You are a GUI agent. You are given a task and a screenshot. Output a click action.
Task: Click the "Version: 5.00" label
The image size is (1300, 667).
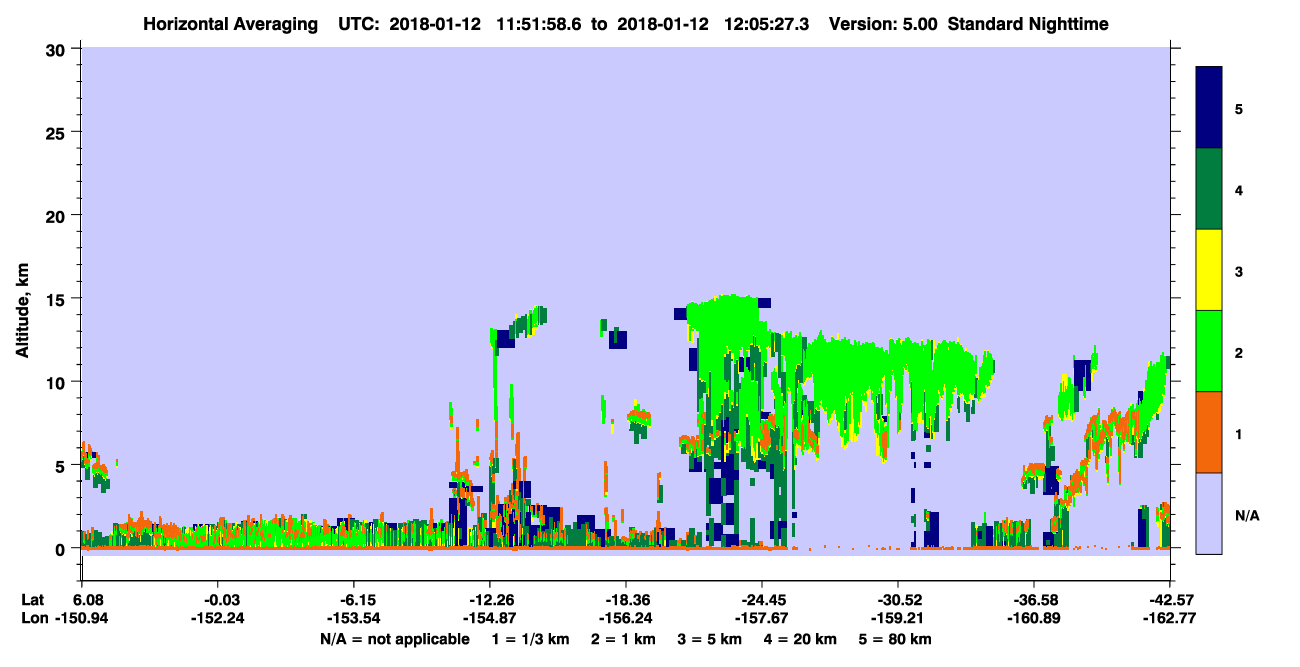[878, 23]
